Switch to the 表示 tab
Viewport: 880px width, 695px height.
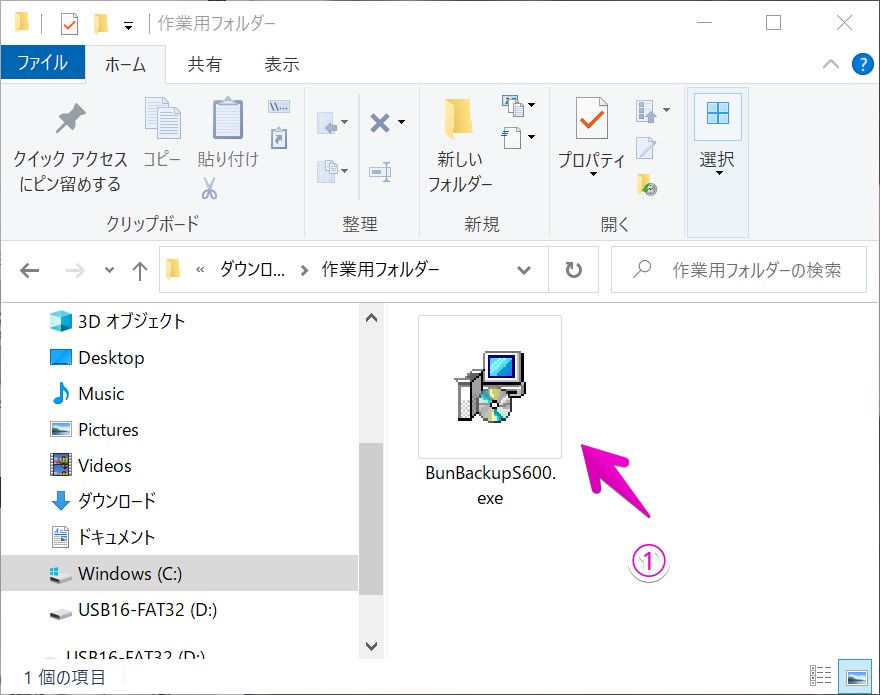point(282,65)
